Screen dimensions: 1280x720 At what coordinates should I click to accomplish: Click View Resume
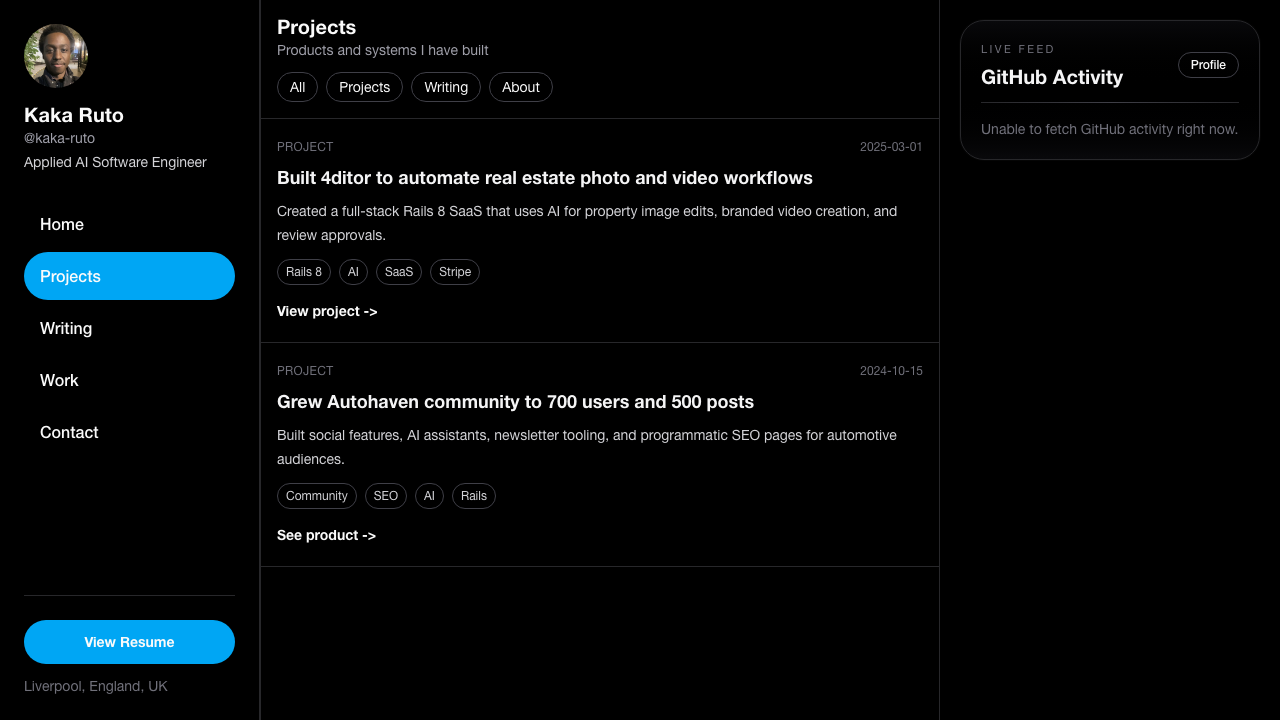[x=129, y=641]
